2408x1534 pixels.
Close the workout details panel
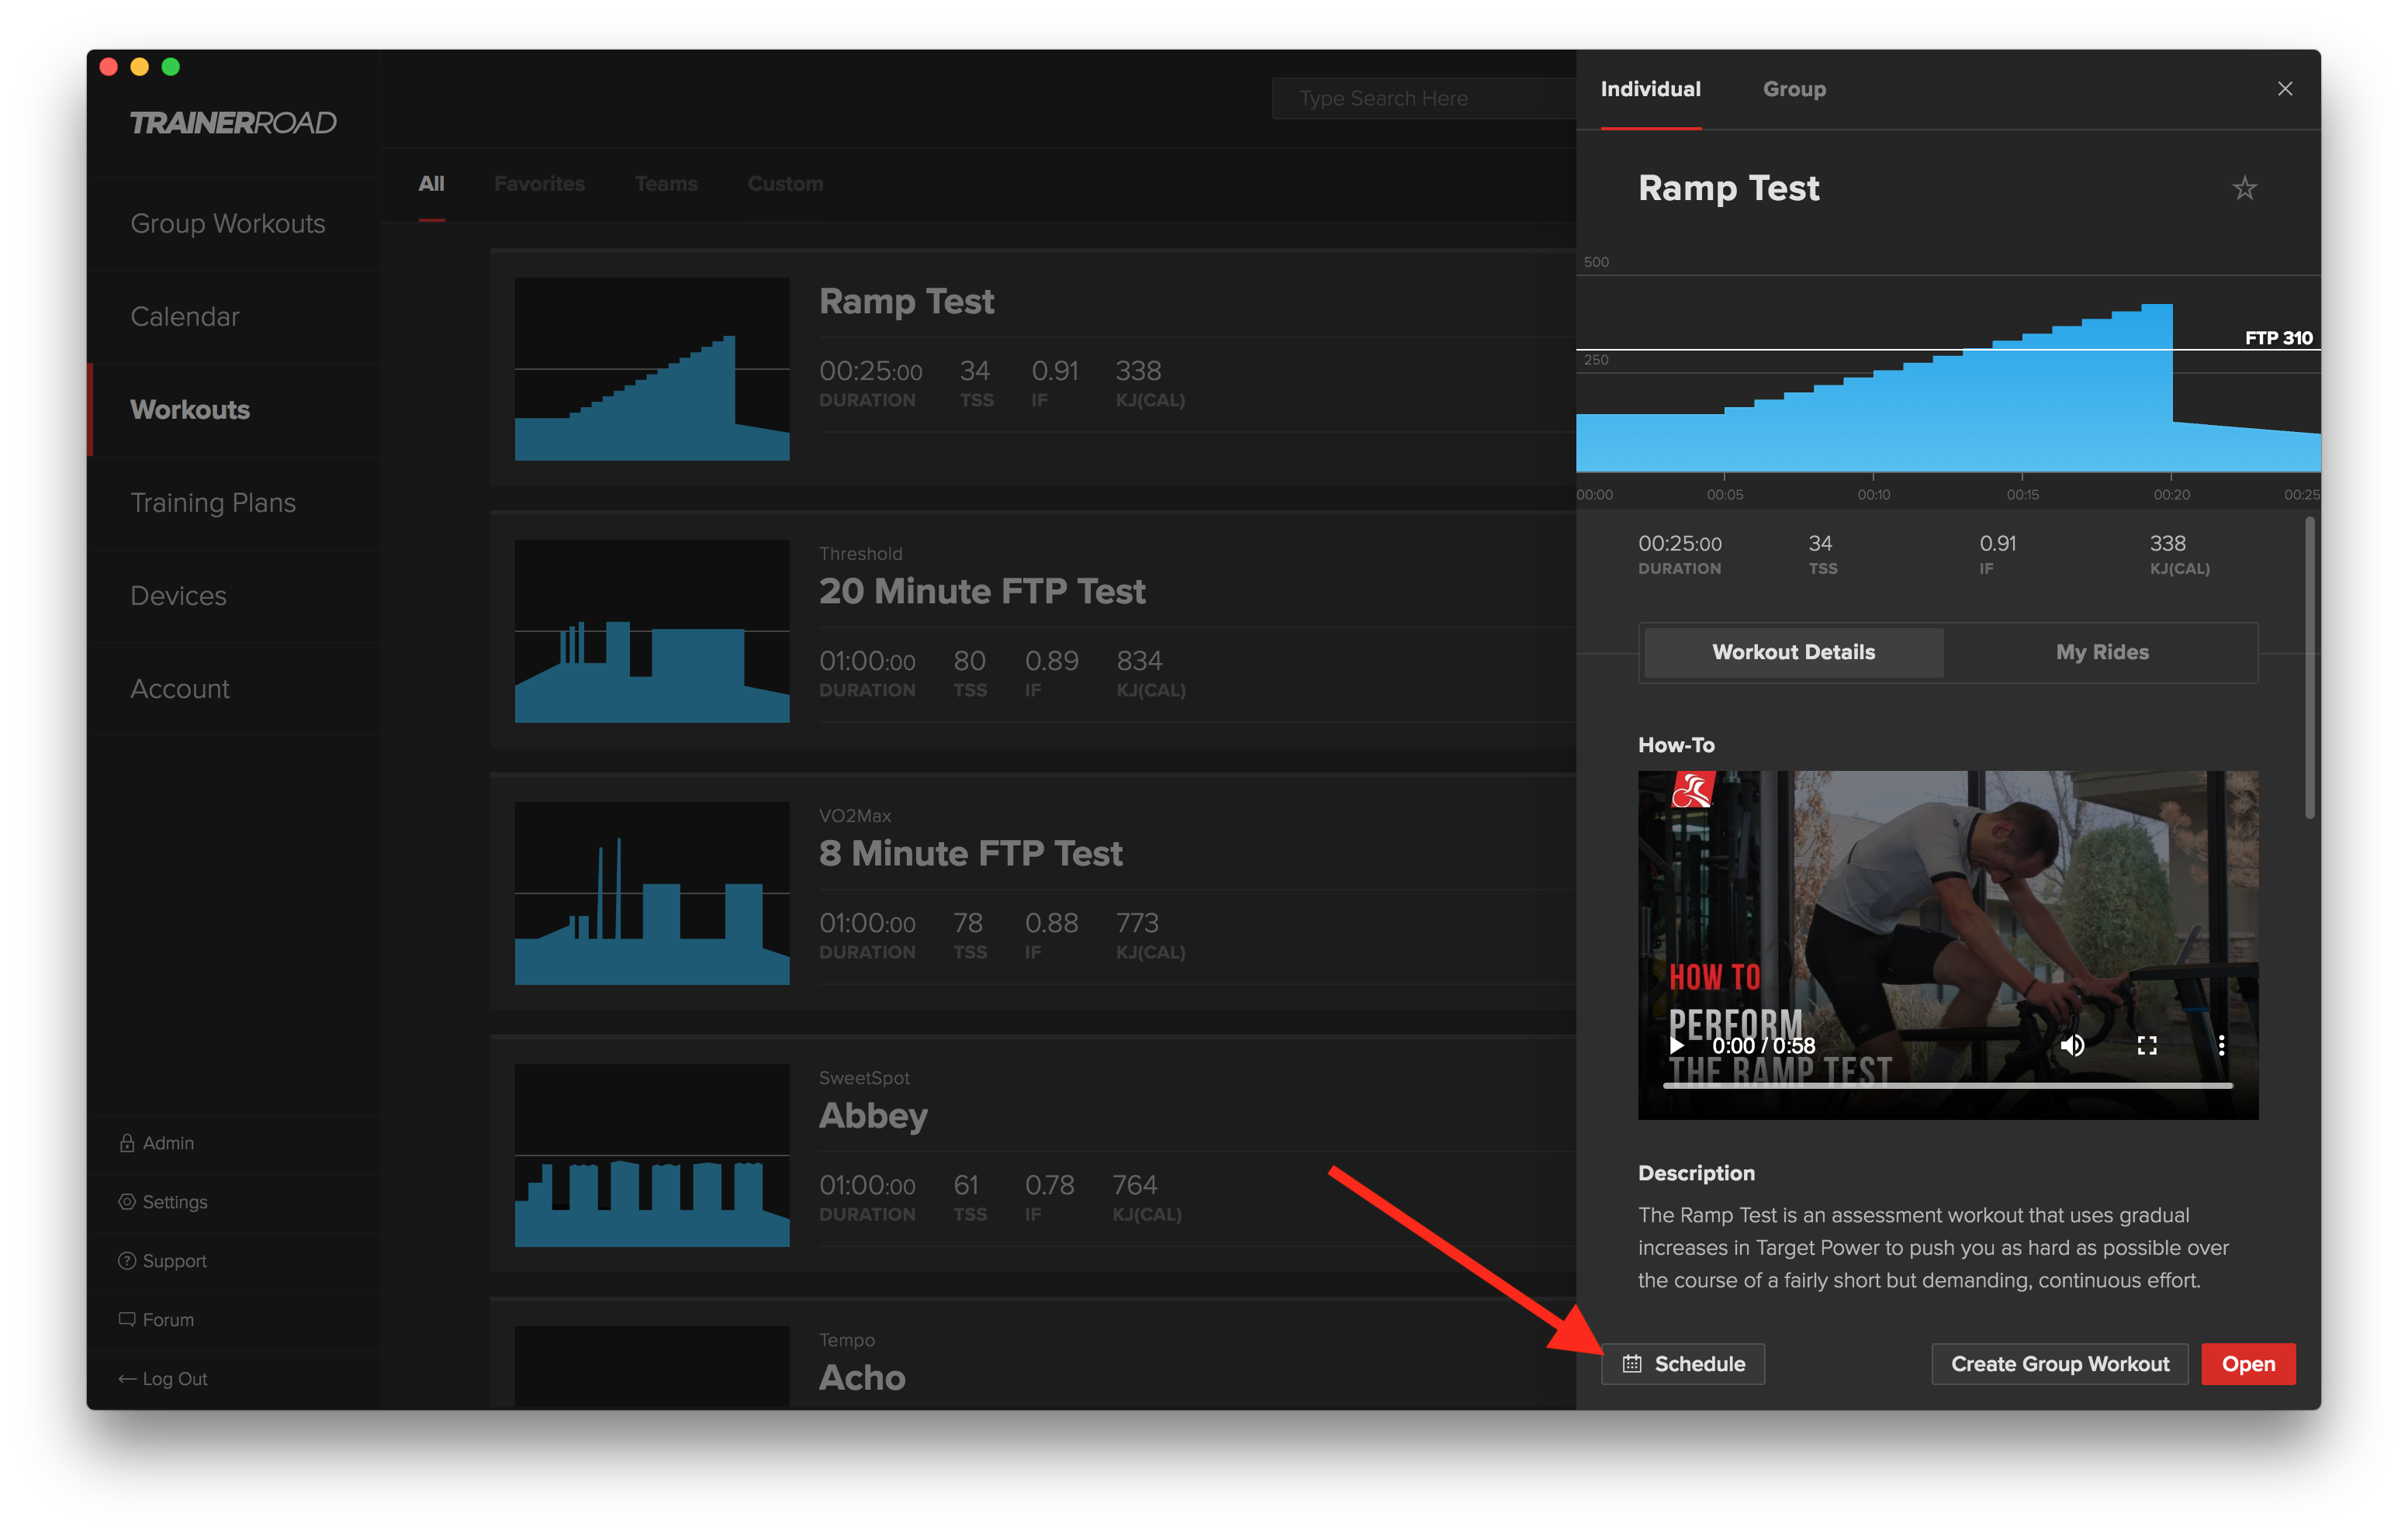[x=2285, y=89]
